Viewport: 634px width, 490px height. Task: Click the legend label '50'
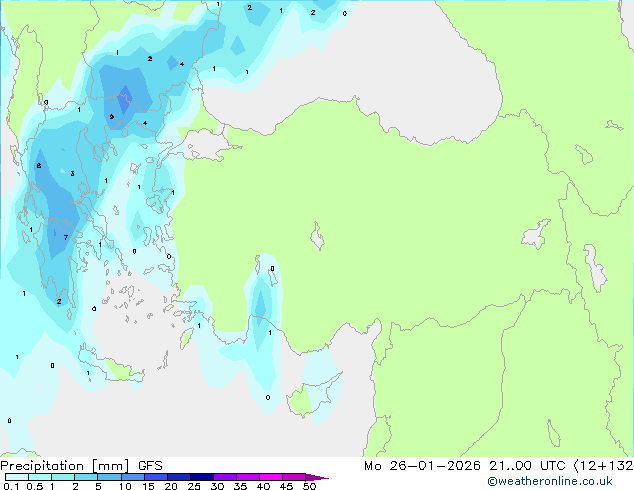[309, 486]
